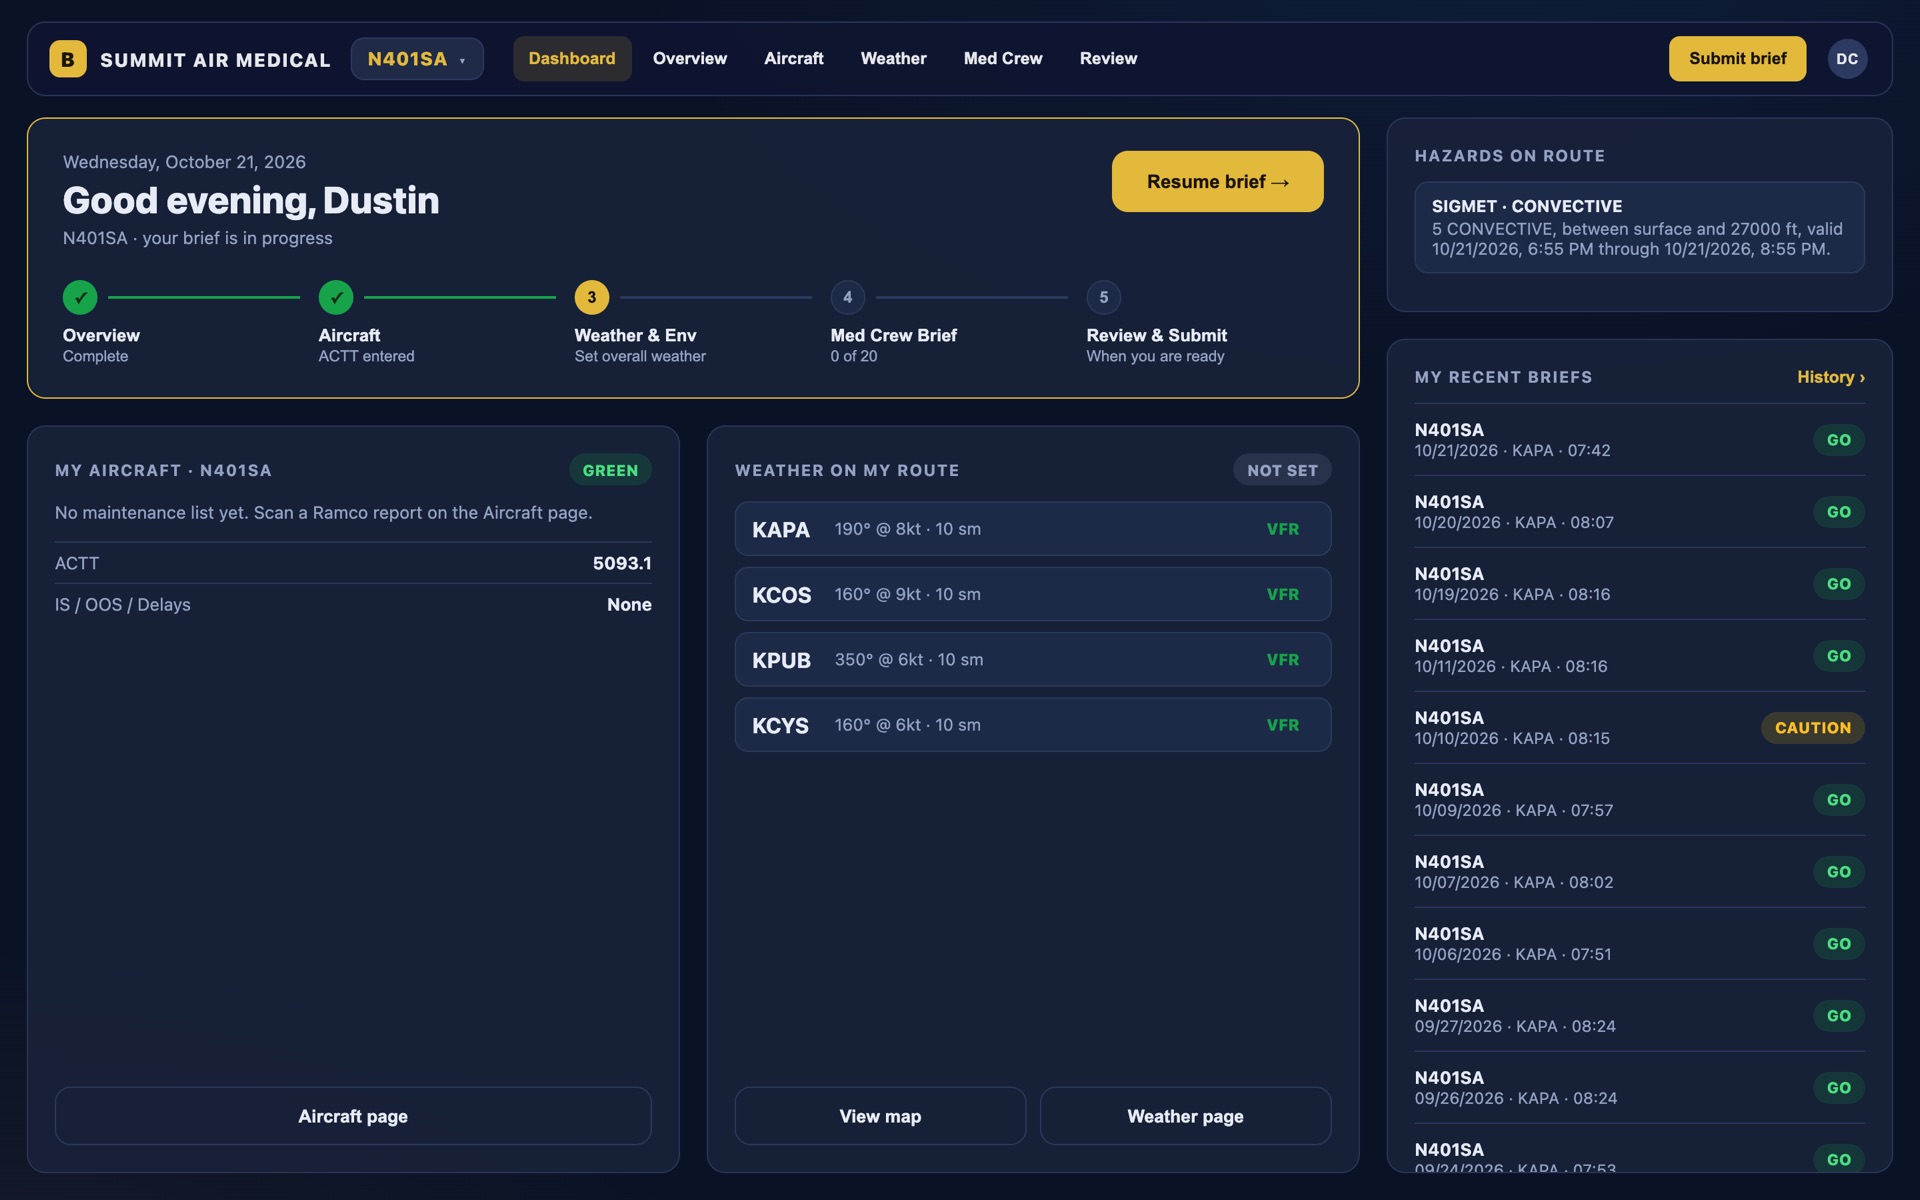Open the 09/26/2026 KAPA 08:24 brief
The width and height of the screenshot is (1920, 1200).
1639,1088
